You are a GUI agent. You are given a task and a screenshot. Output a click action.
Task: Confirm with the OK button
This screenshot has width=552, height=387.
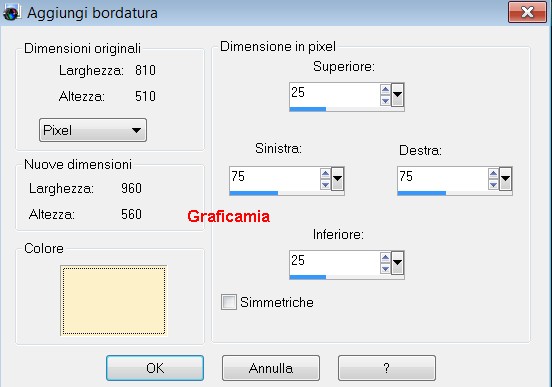[x=155, y=368]
